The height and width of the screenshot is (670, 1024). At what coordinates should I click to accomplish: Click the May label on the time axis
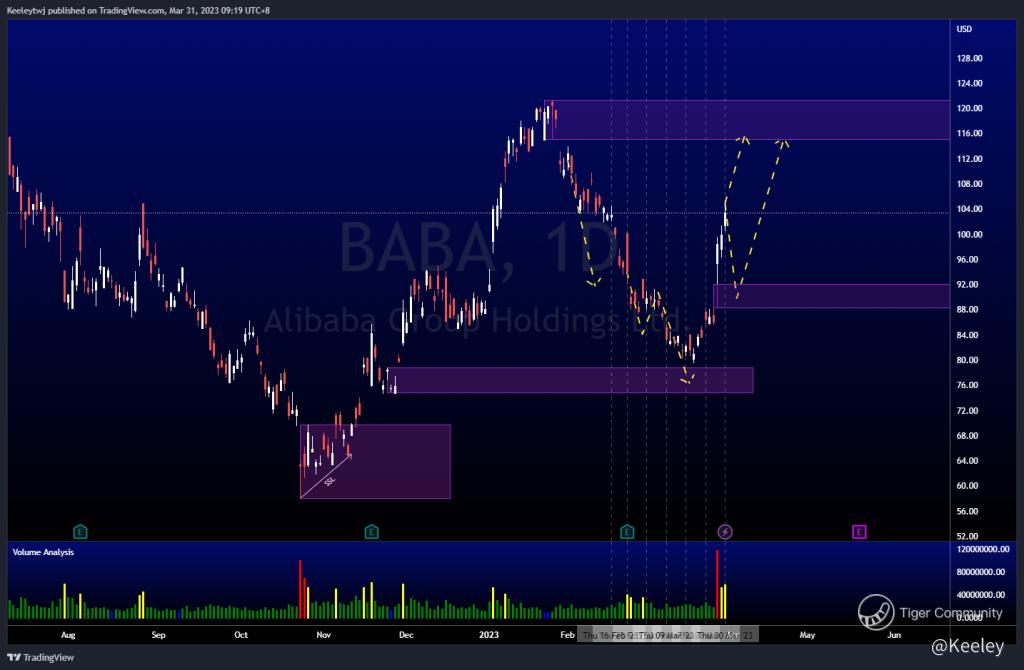(x=807, y=635)
